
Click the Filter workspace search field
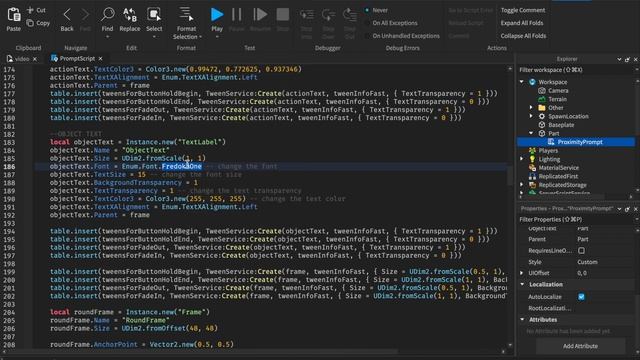tap(576, 70)
